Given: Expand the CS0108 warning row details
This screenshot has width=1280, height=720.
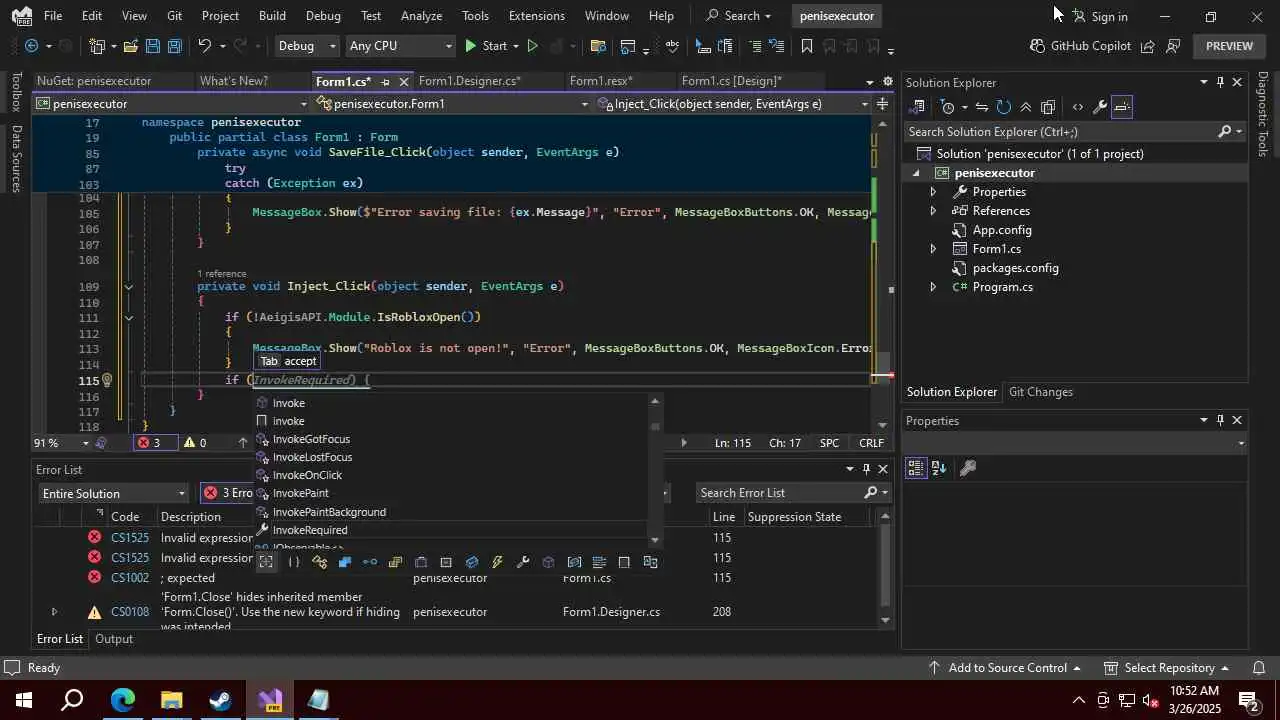Looking at the screenshot, I should click(x=54, y=612).
